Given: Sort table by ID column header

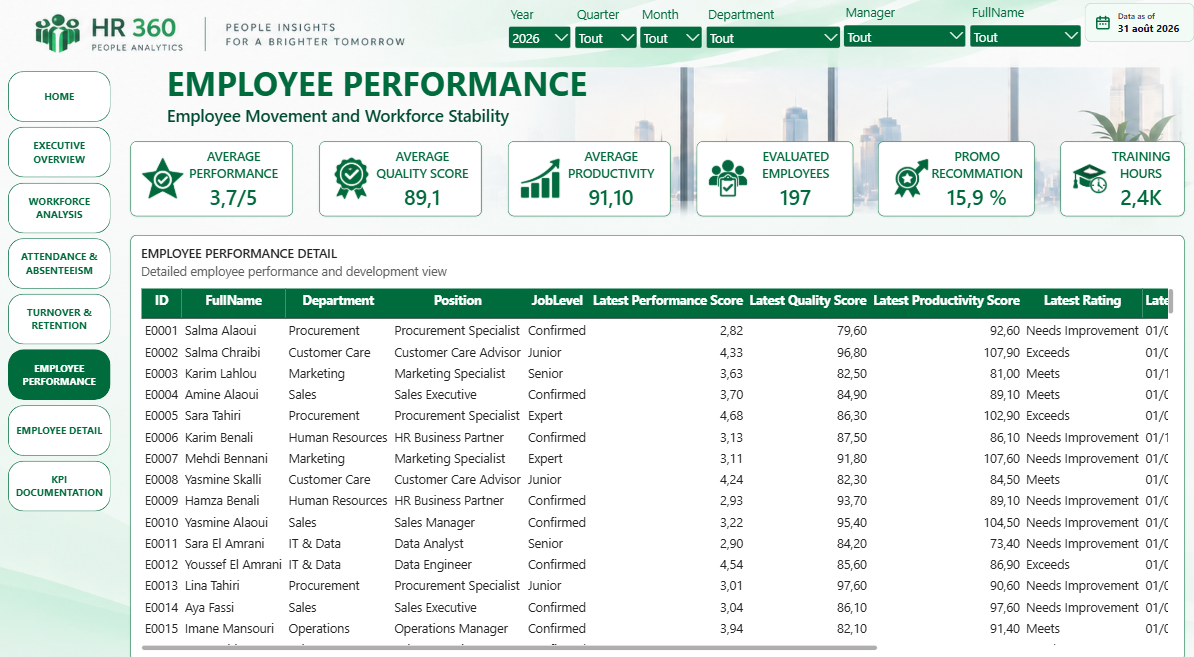Looking at the screenshot, I should click(161, 301).
